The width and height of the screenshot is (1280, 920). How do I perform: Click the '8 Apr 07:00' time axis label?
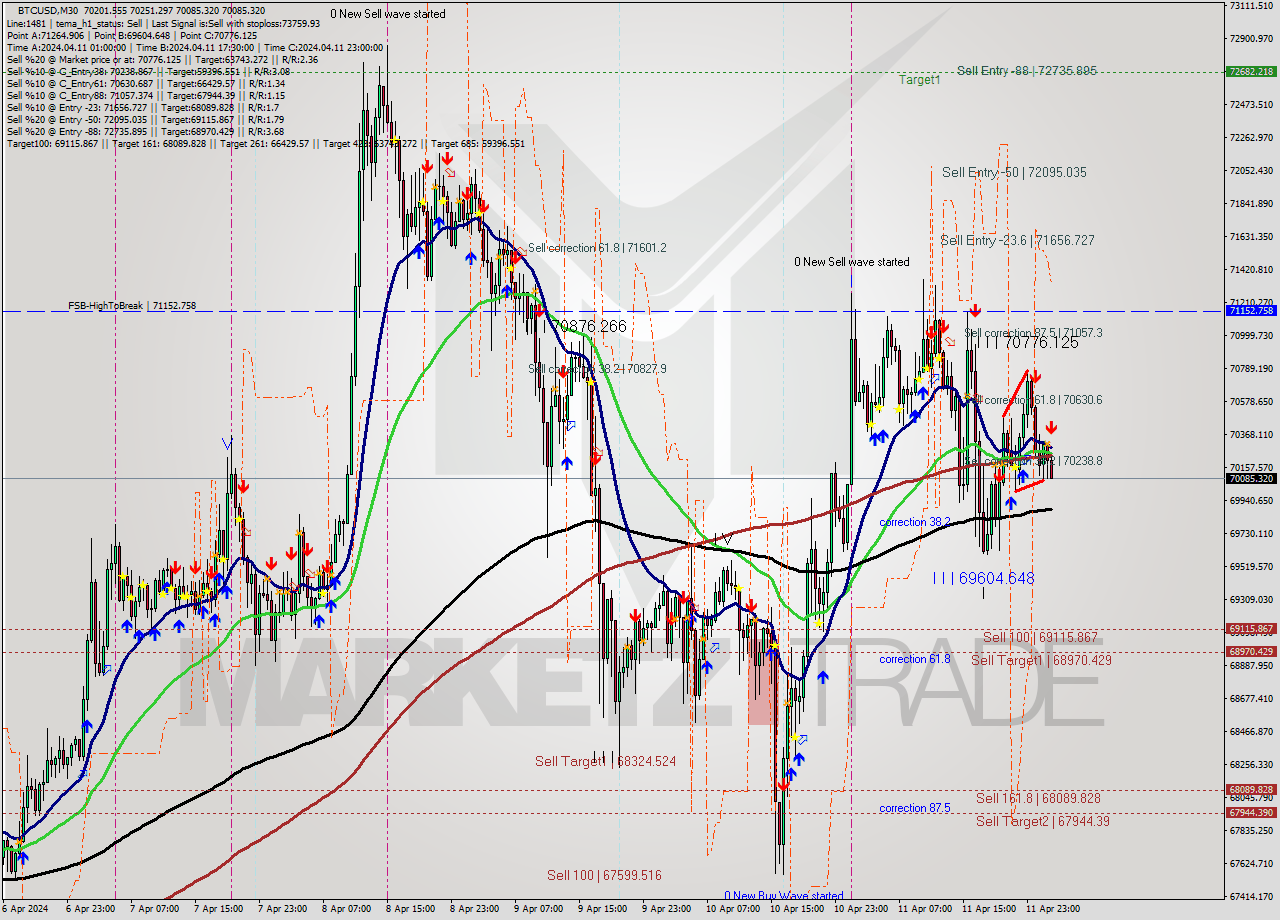click(344, 910)
